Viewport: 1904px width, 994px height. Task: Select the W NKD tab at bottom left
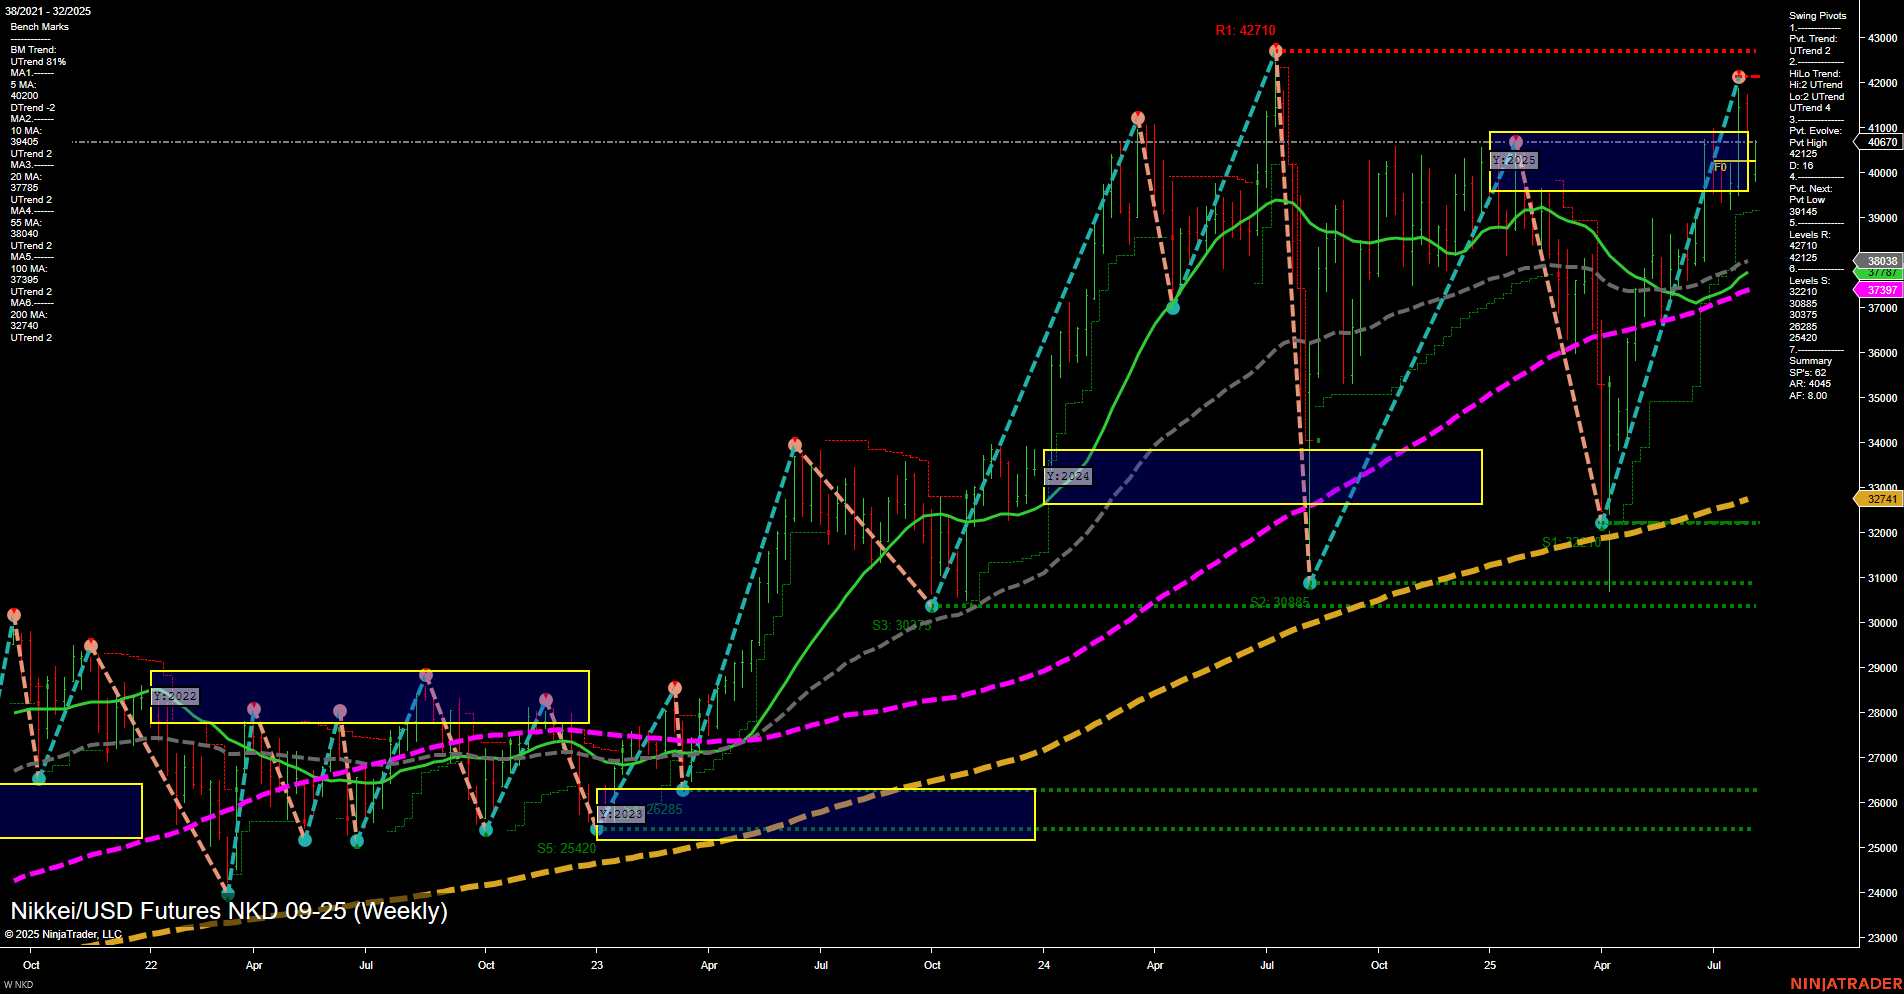click(18, 985)
